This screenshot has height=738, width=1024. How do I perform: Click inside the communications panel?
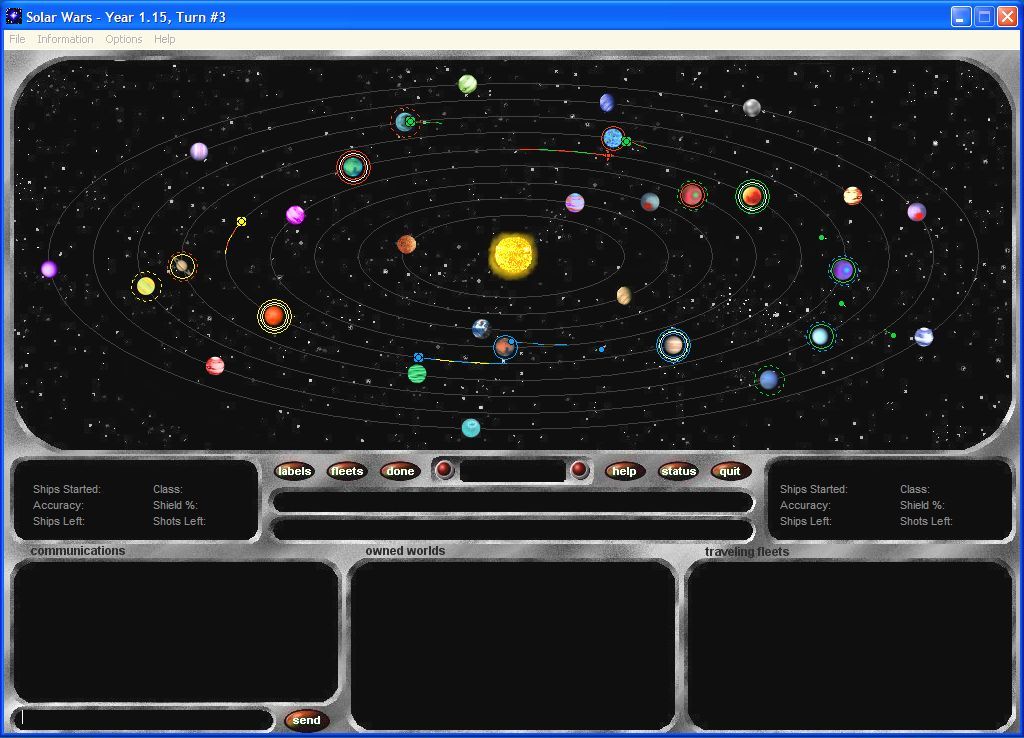[175, 632]
